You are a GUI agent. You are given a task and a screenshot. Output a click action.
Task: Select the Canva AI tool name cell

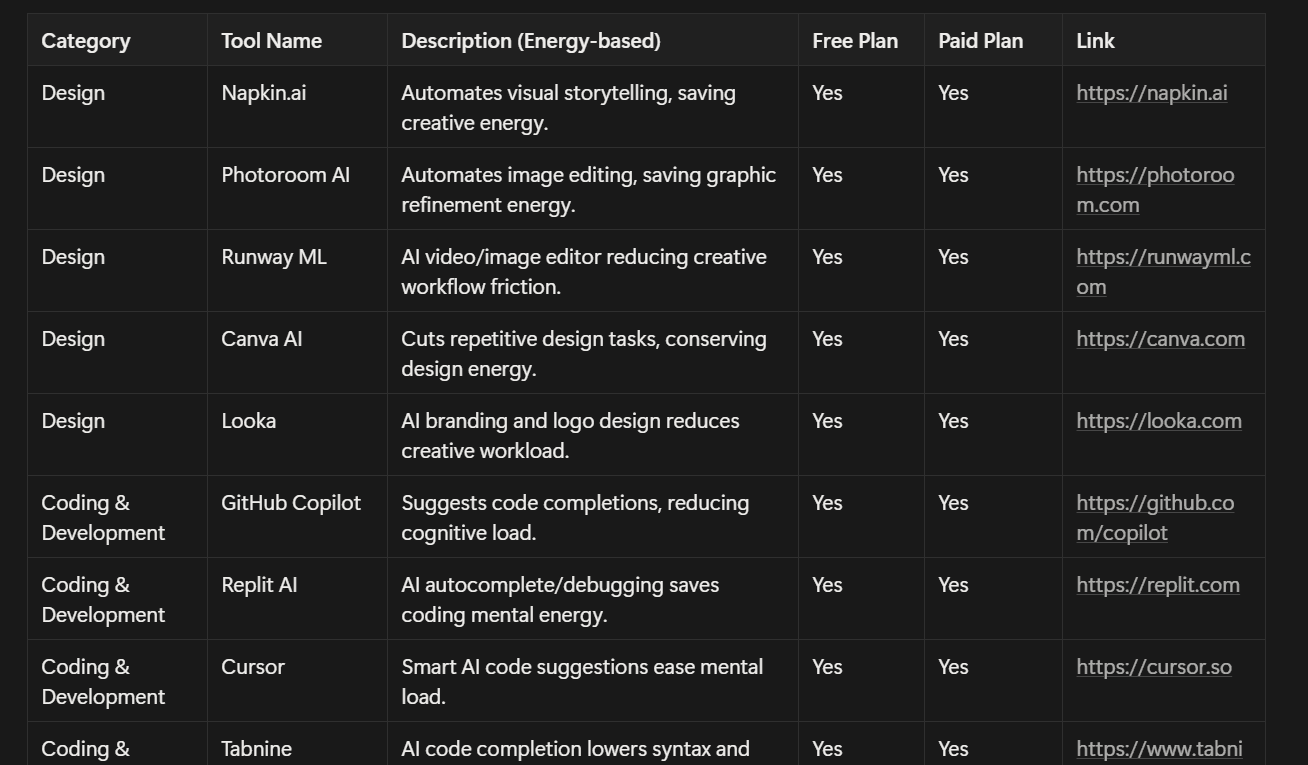click(261, 339)
